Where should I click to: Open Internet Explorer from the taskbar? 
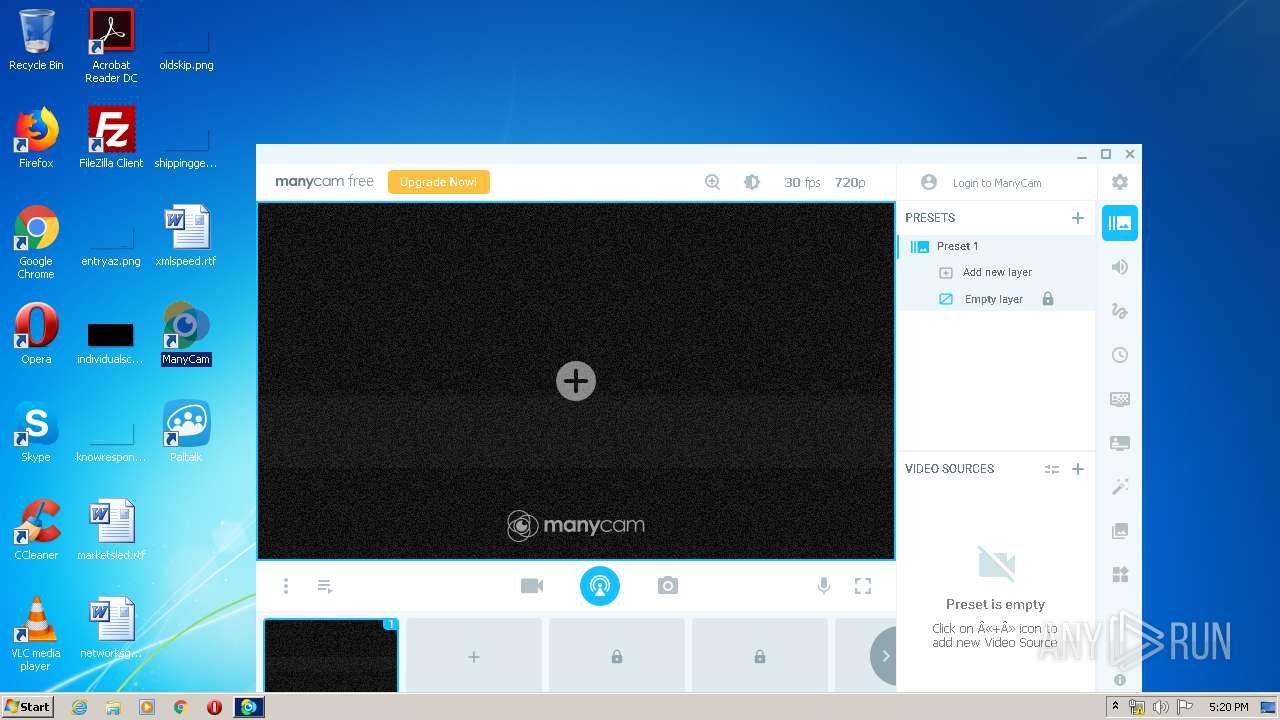click(x=80, y=707)
